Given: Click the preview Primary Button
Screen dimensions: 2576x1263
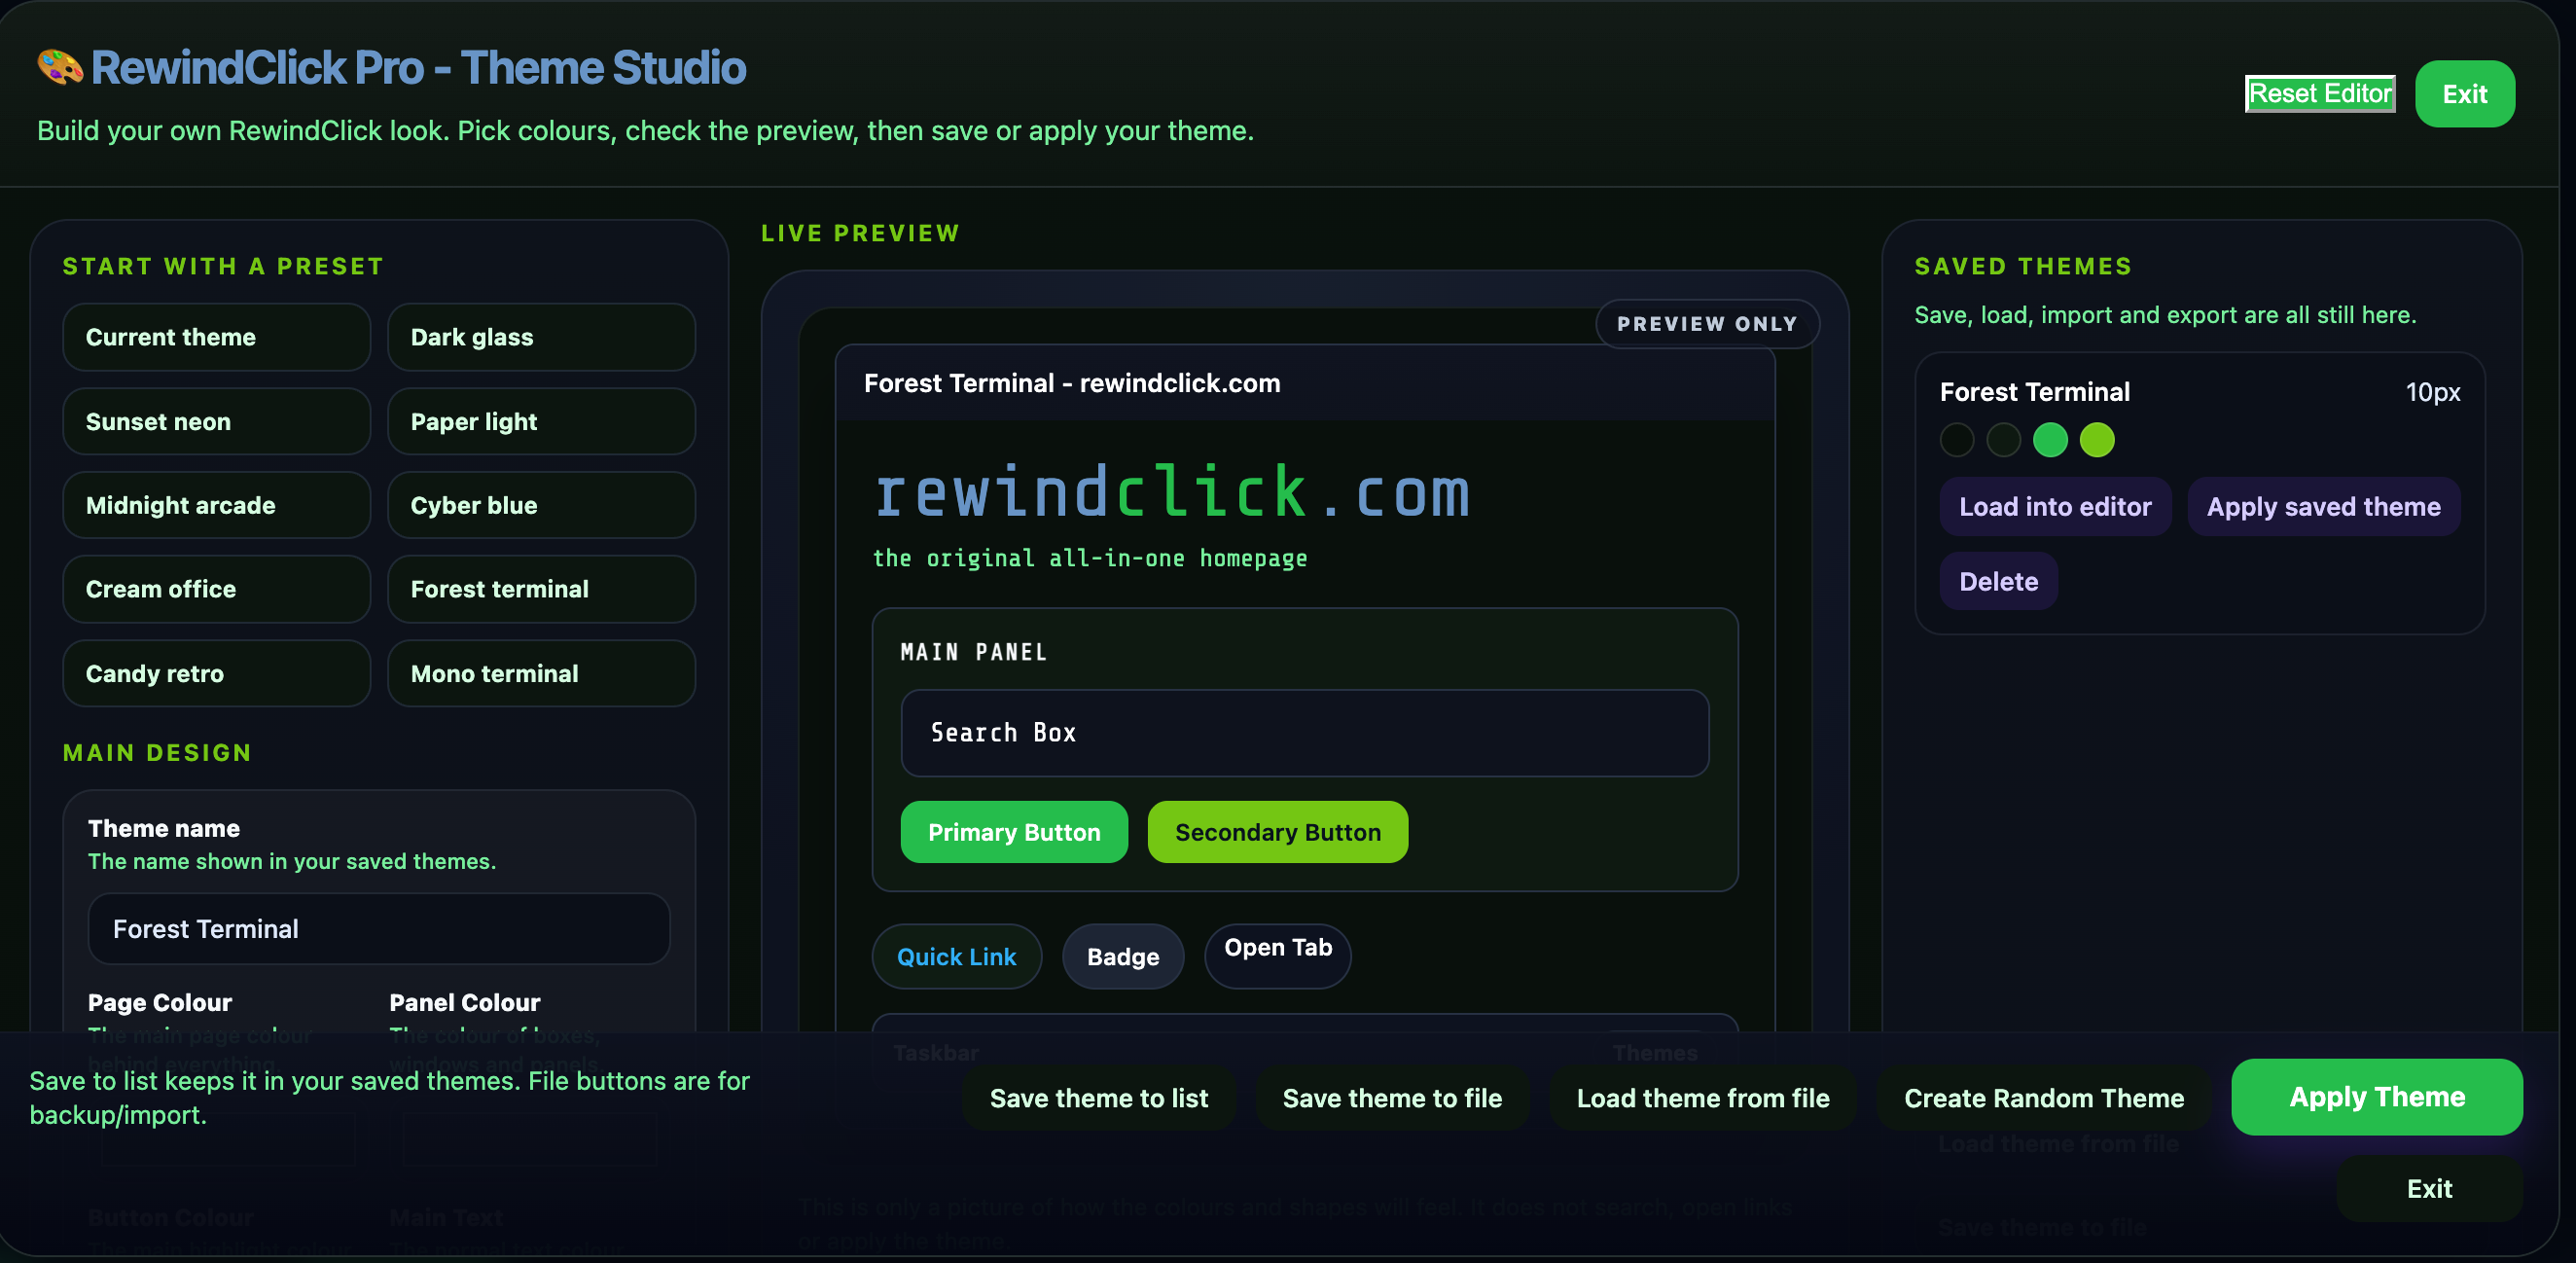Looking at the screenshot, I should tap(1014, 832).
